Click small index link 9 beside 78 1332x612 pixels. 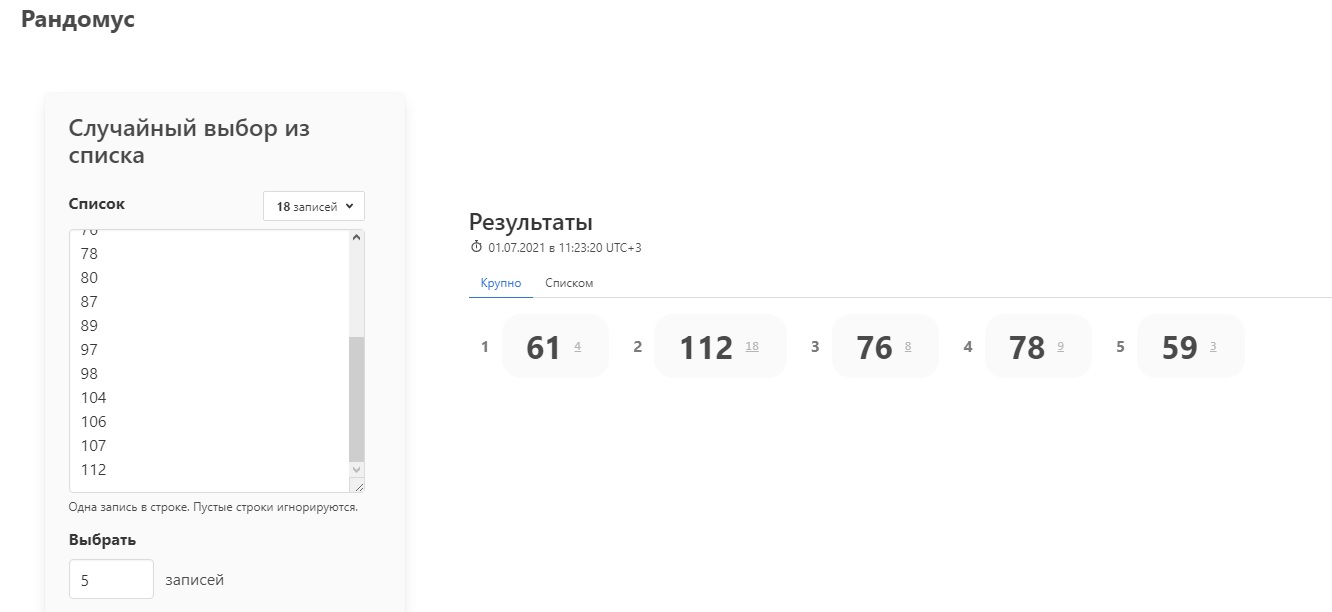point(1060,347)
